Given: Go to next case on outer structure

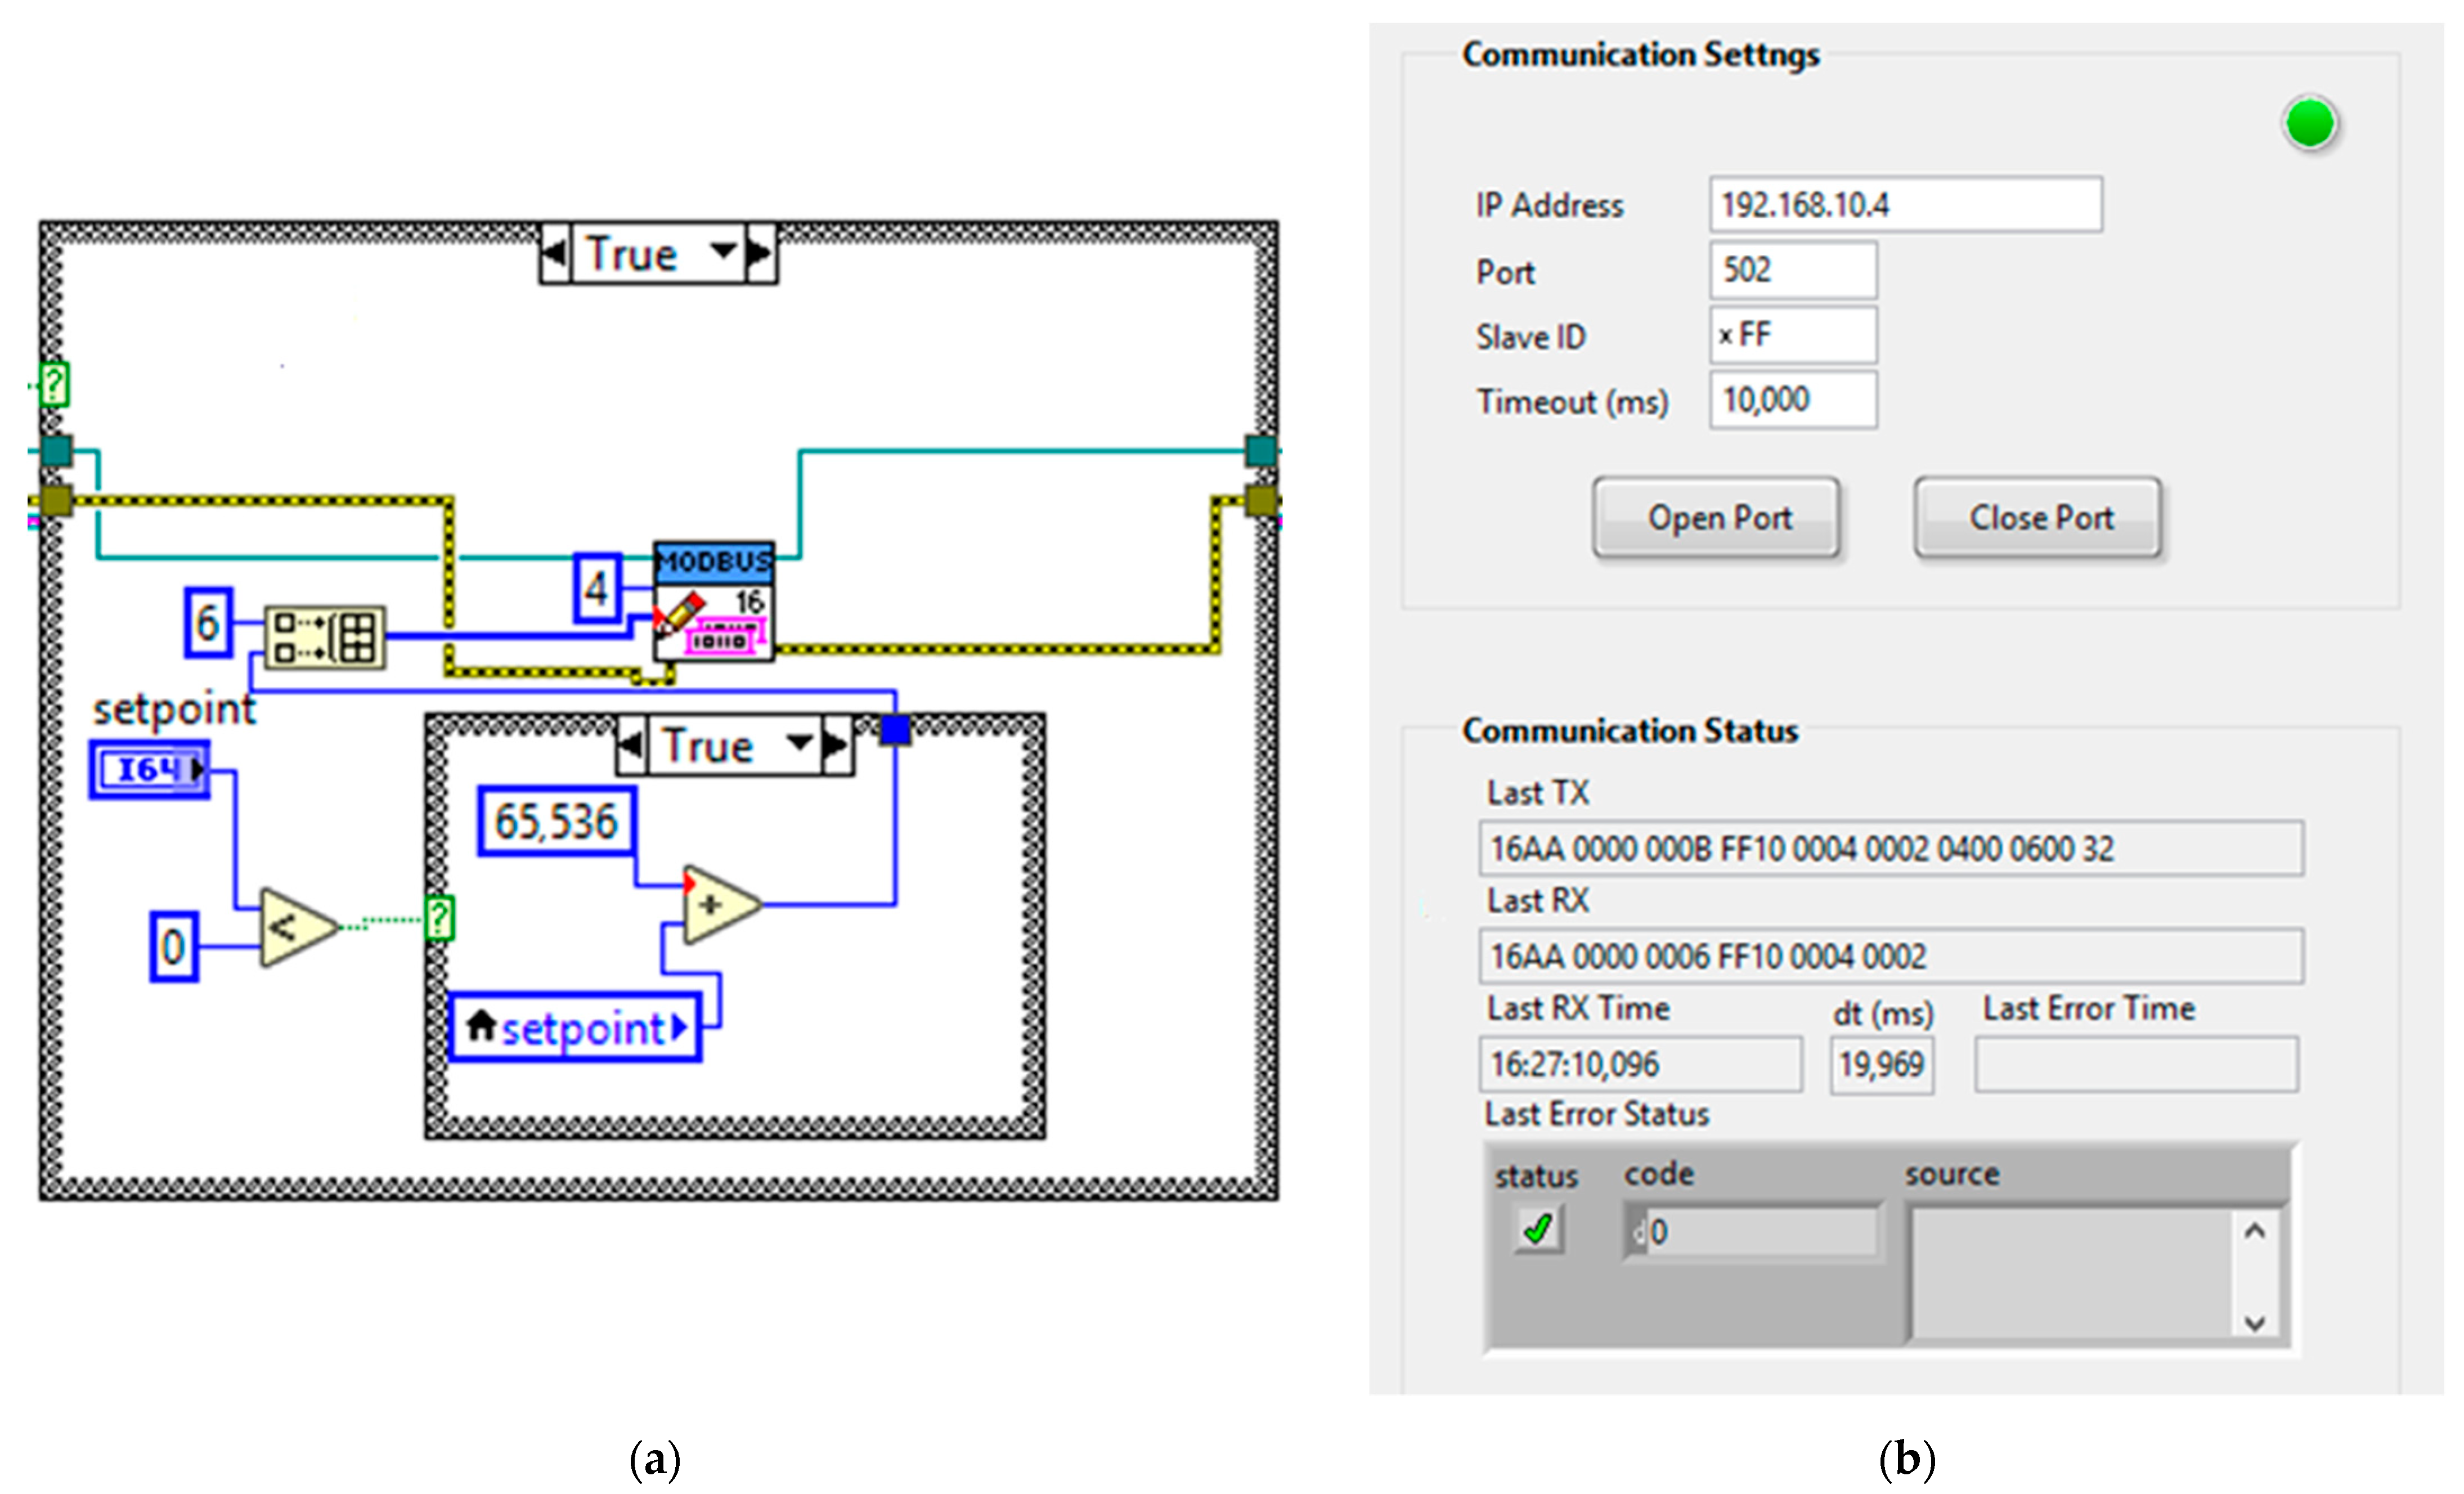Looking at the screenshot, I should point(760,253).
